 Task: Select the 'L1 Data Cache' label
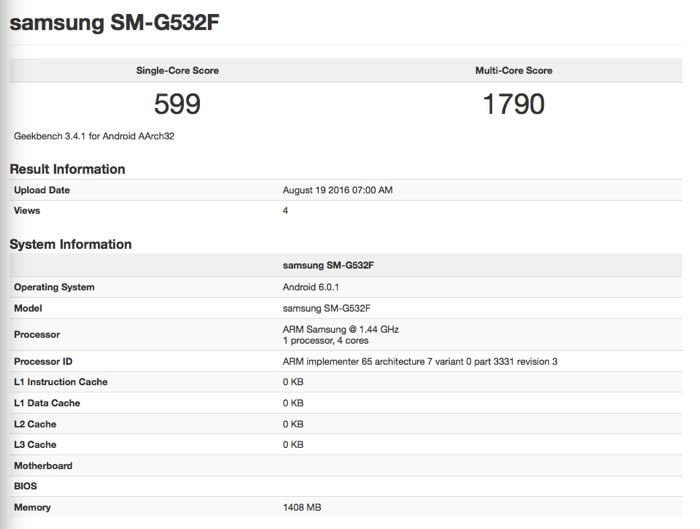tap(47, 403)
